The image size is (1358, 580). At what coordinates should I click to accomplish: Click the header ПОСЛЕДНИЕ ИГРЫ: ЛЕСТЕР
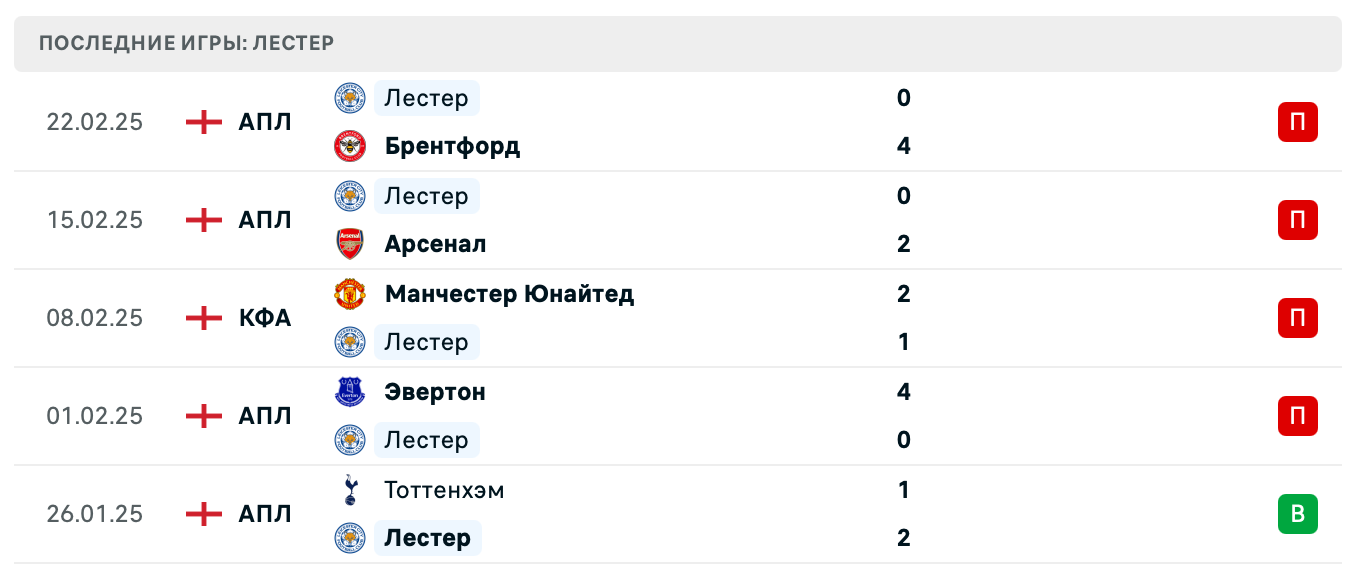[x=186, y=43]
